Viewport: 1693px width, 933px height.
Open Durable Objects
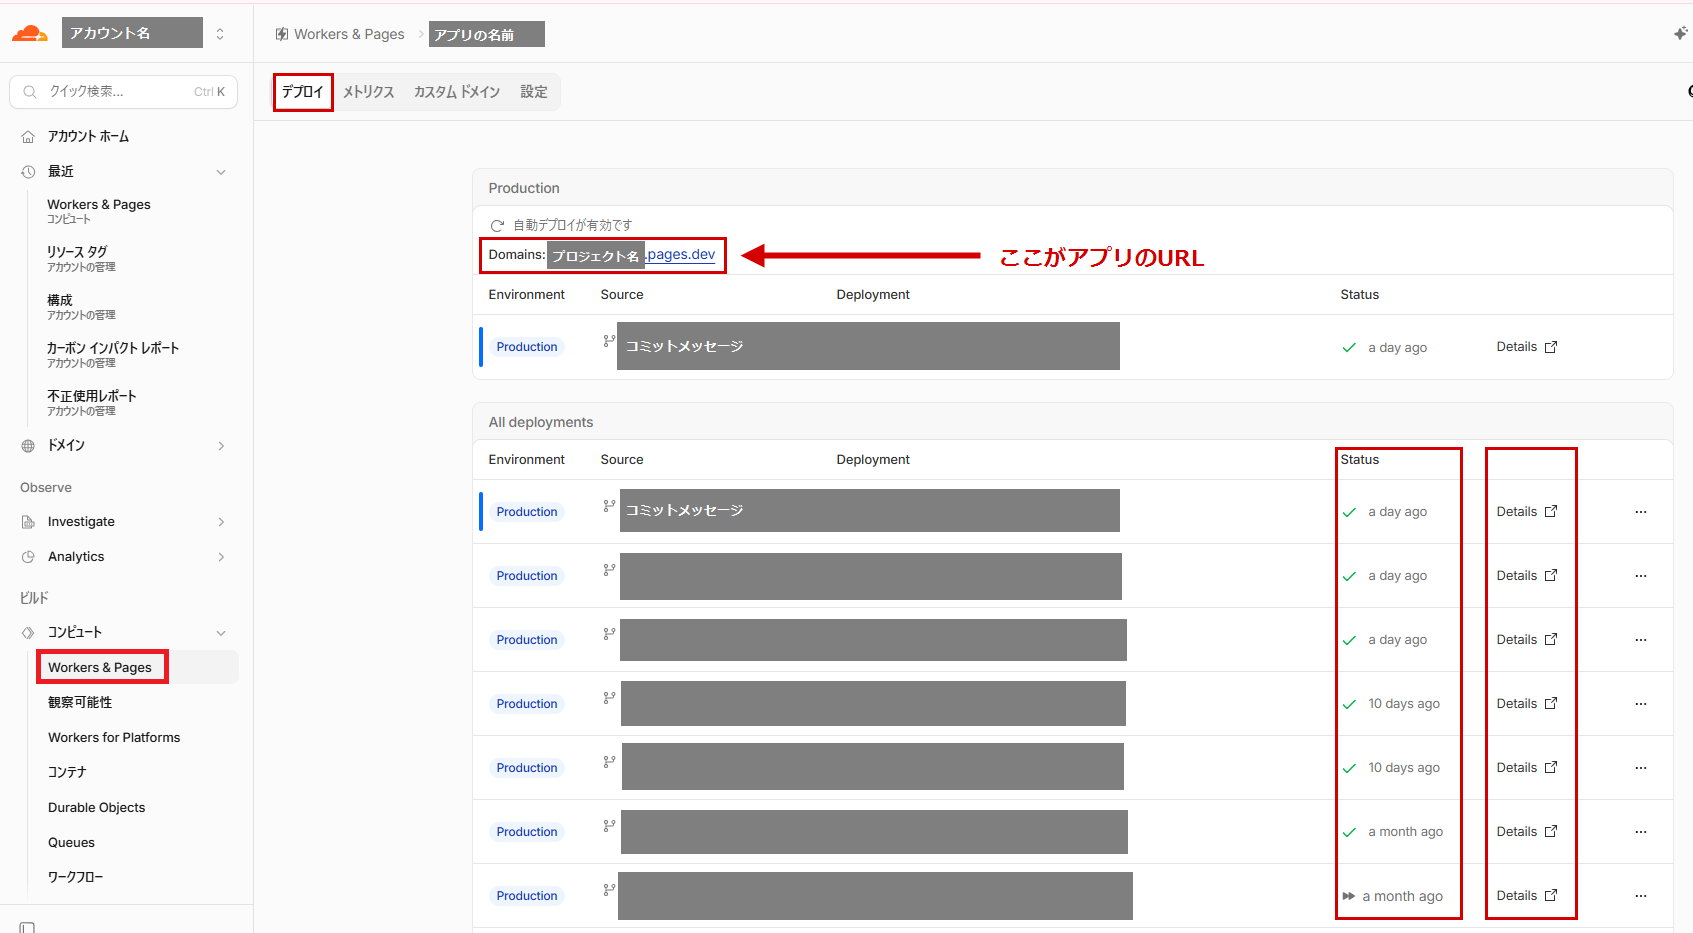97,807
